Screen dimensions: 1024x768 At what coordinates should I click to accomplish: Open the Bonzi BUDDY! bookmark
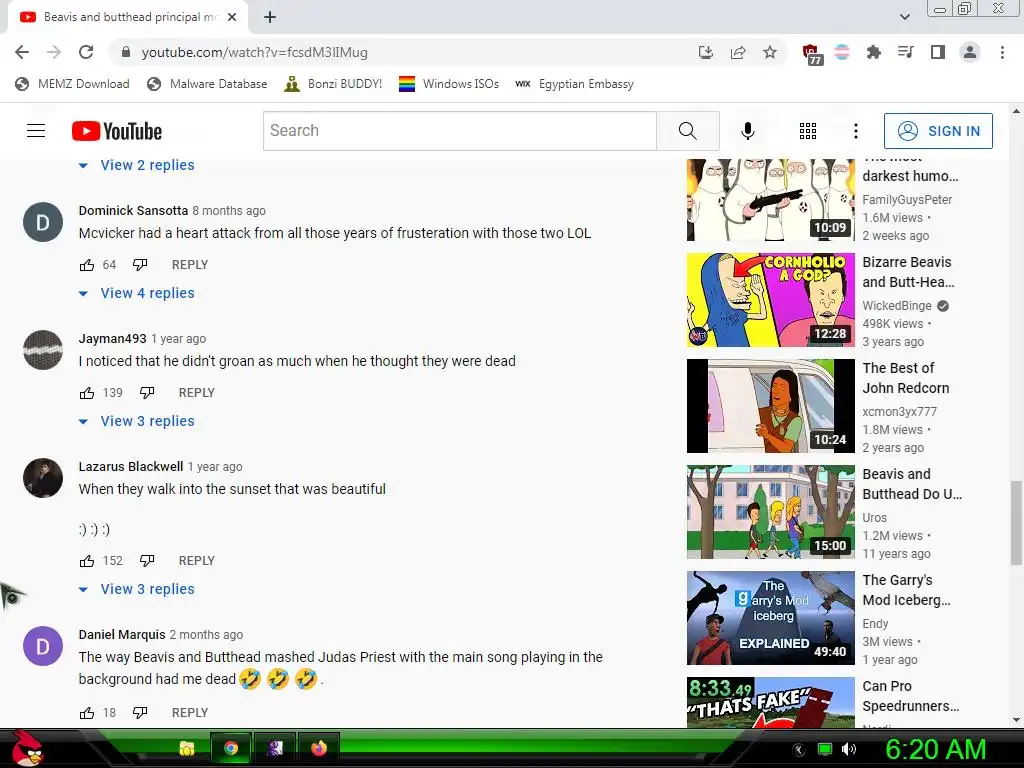[333, 84]
